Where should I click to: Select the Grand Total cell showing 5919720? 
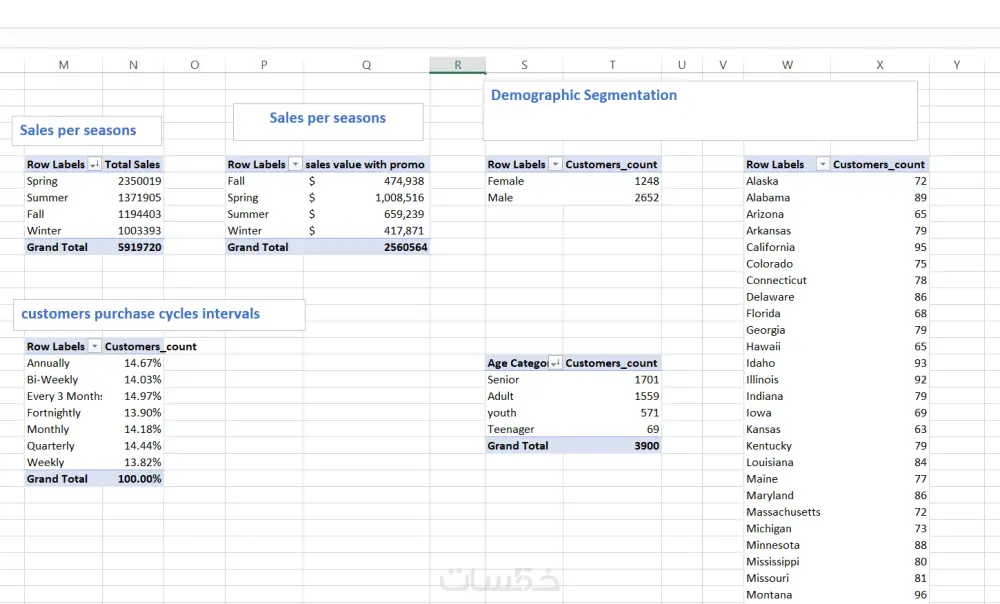pos(133,247)
